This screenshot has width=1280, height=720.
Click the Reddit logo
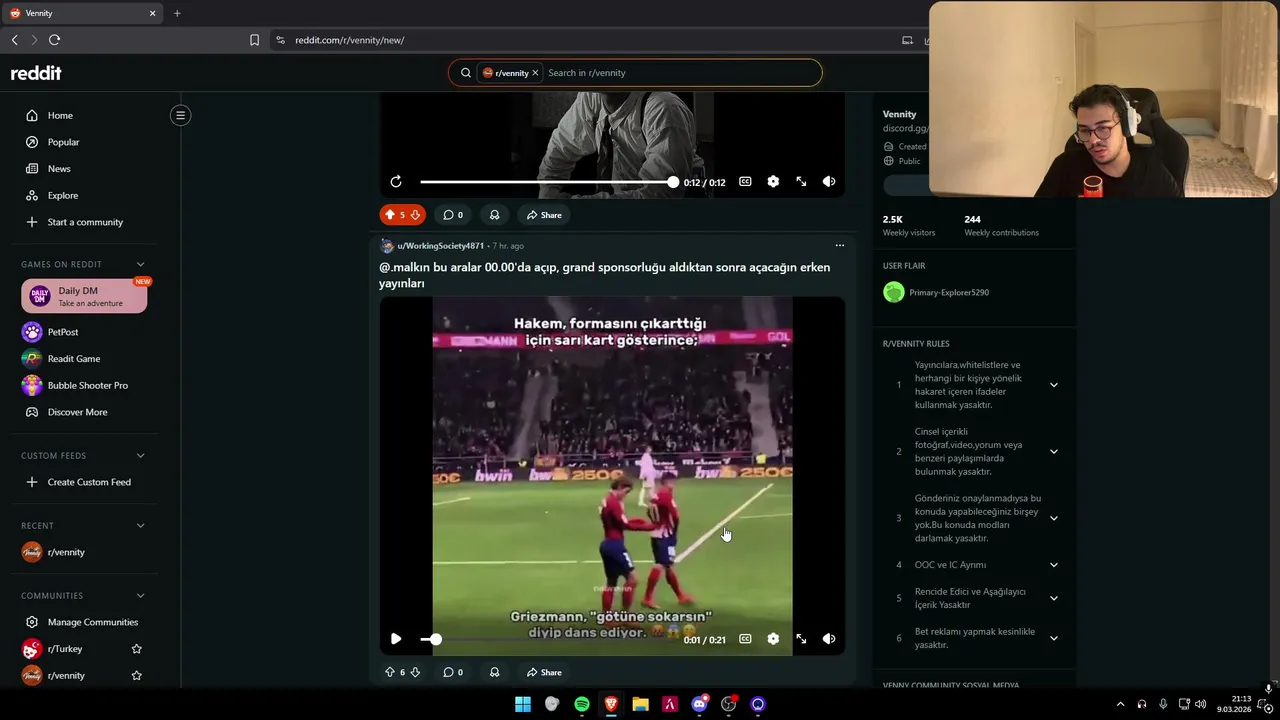coord(36,73)
